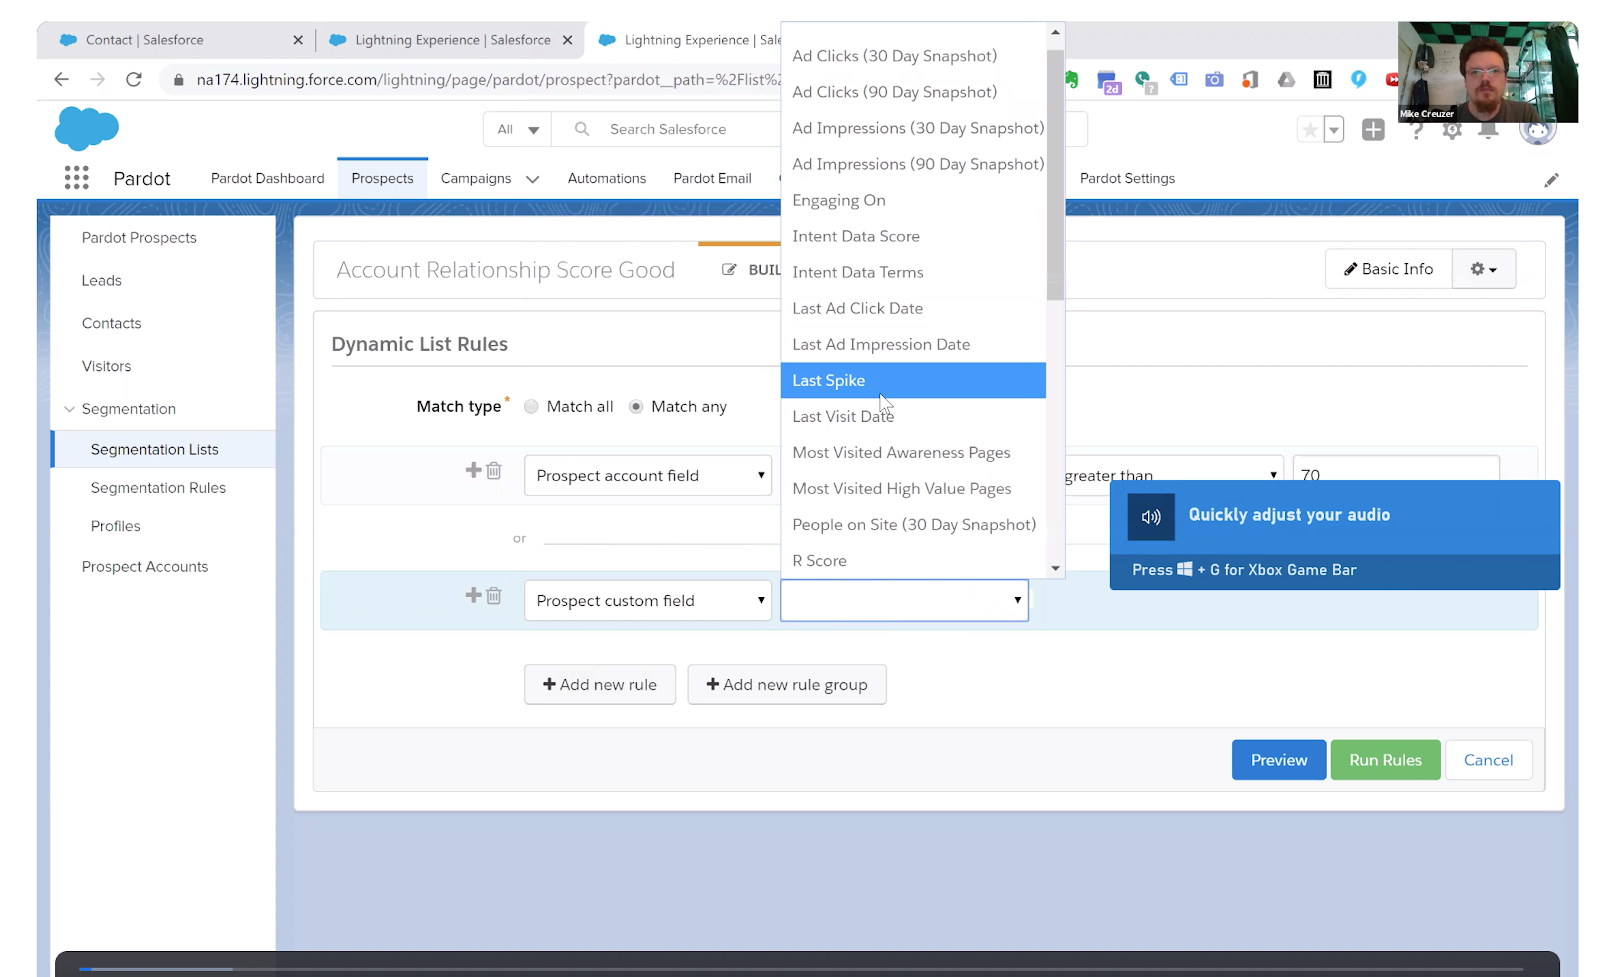The height and width of the screenshot is (977, 1600).
Task: Open the Office extension icon
Action: [x=1250, y=79]
